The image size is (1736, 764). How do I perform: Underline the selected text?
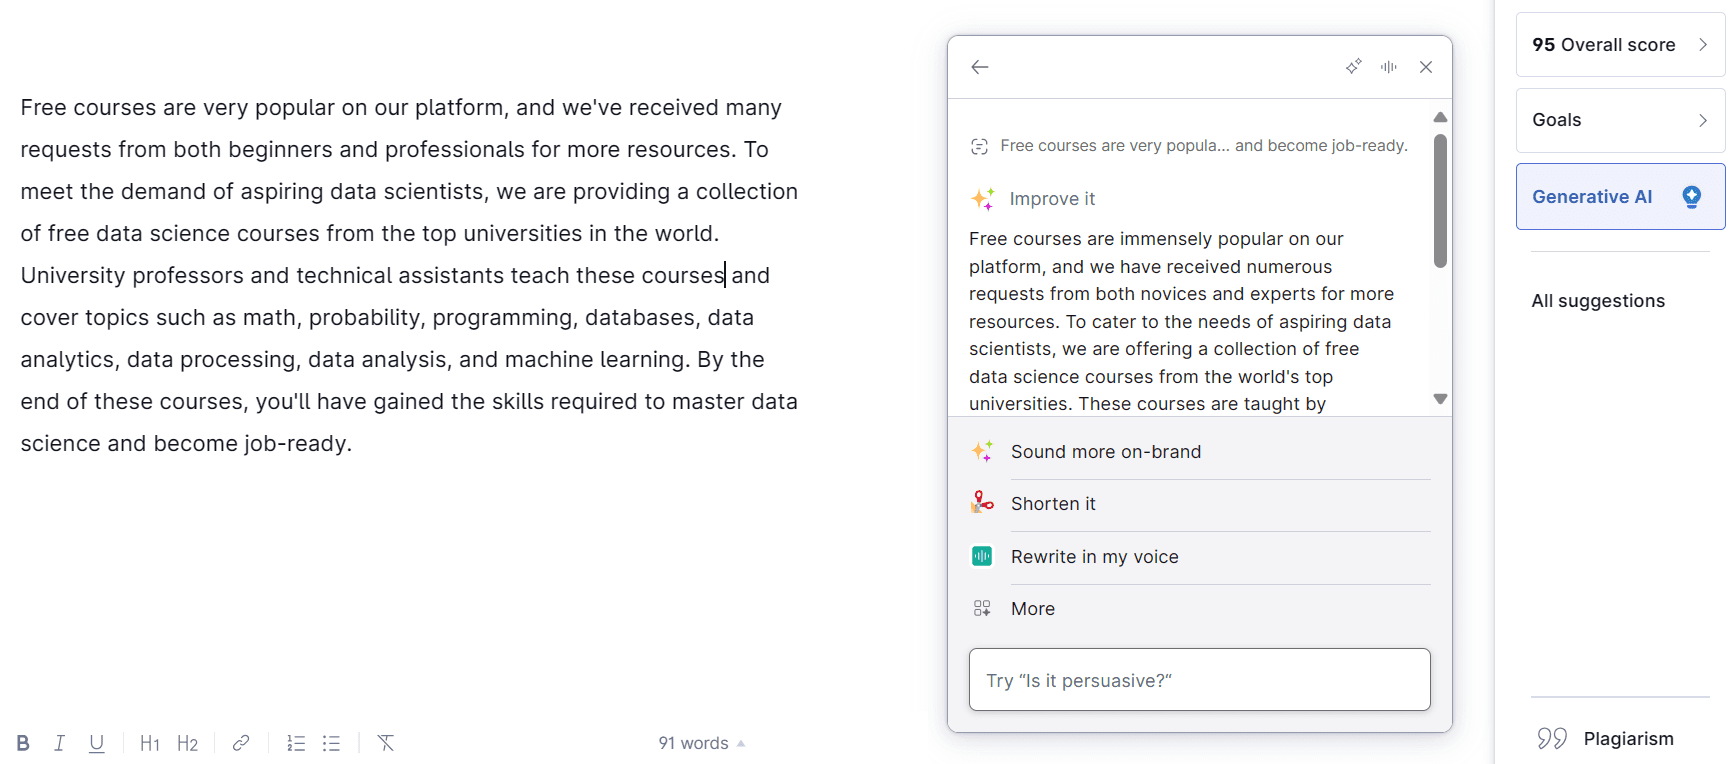[x=96, y=743]
